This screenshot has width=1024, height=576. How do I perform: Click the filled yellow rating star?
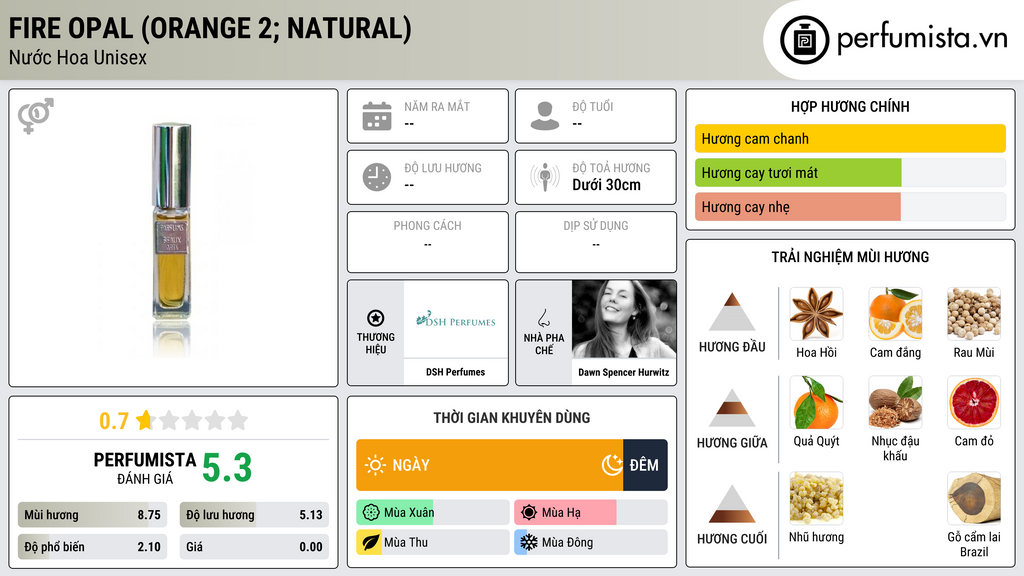[145, 420]
